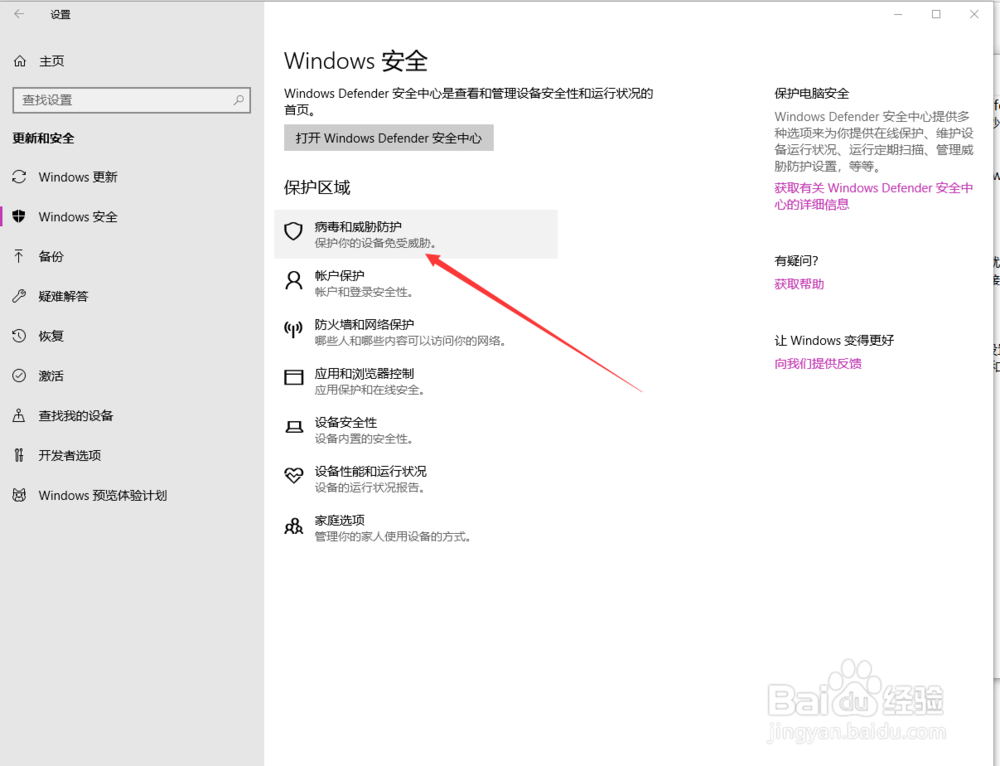Screen dimensions: 1000x766
Task: Minimize the Settings window
Action: click(x=898, y=14)
